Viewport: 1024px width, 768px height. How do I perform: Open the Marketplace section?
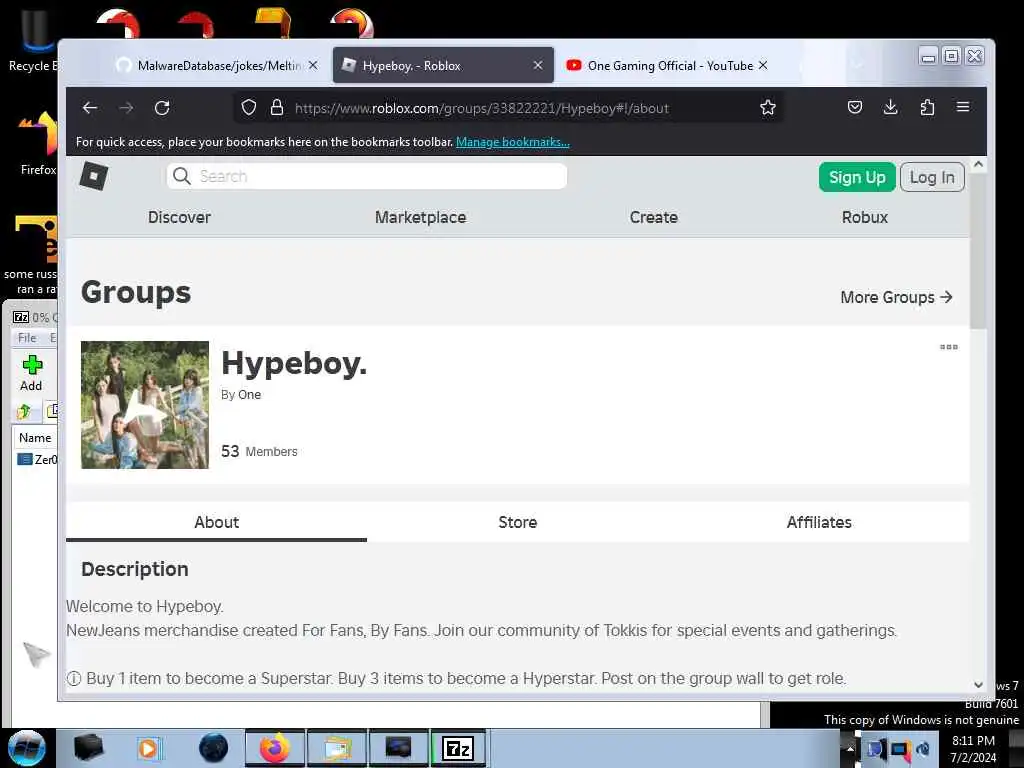(421, 217)
